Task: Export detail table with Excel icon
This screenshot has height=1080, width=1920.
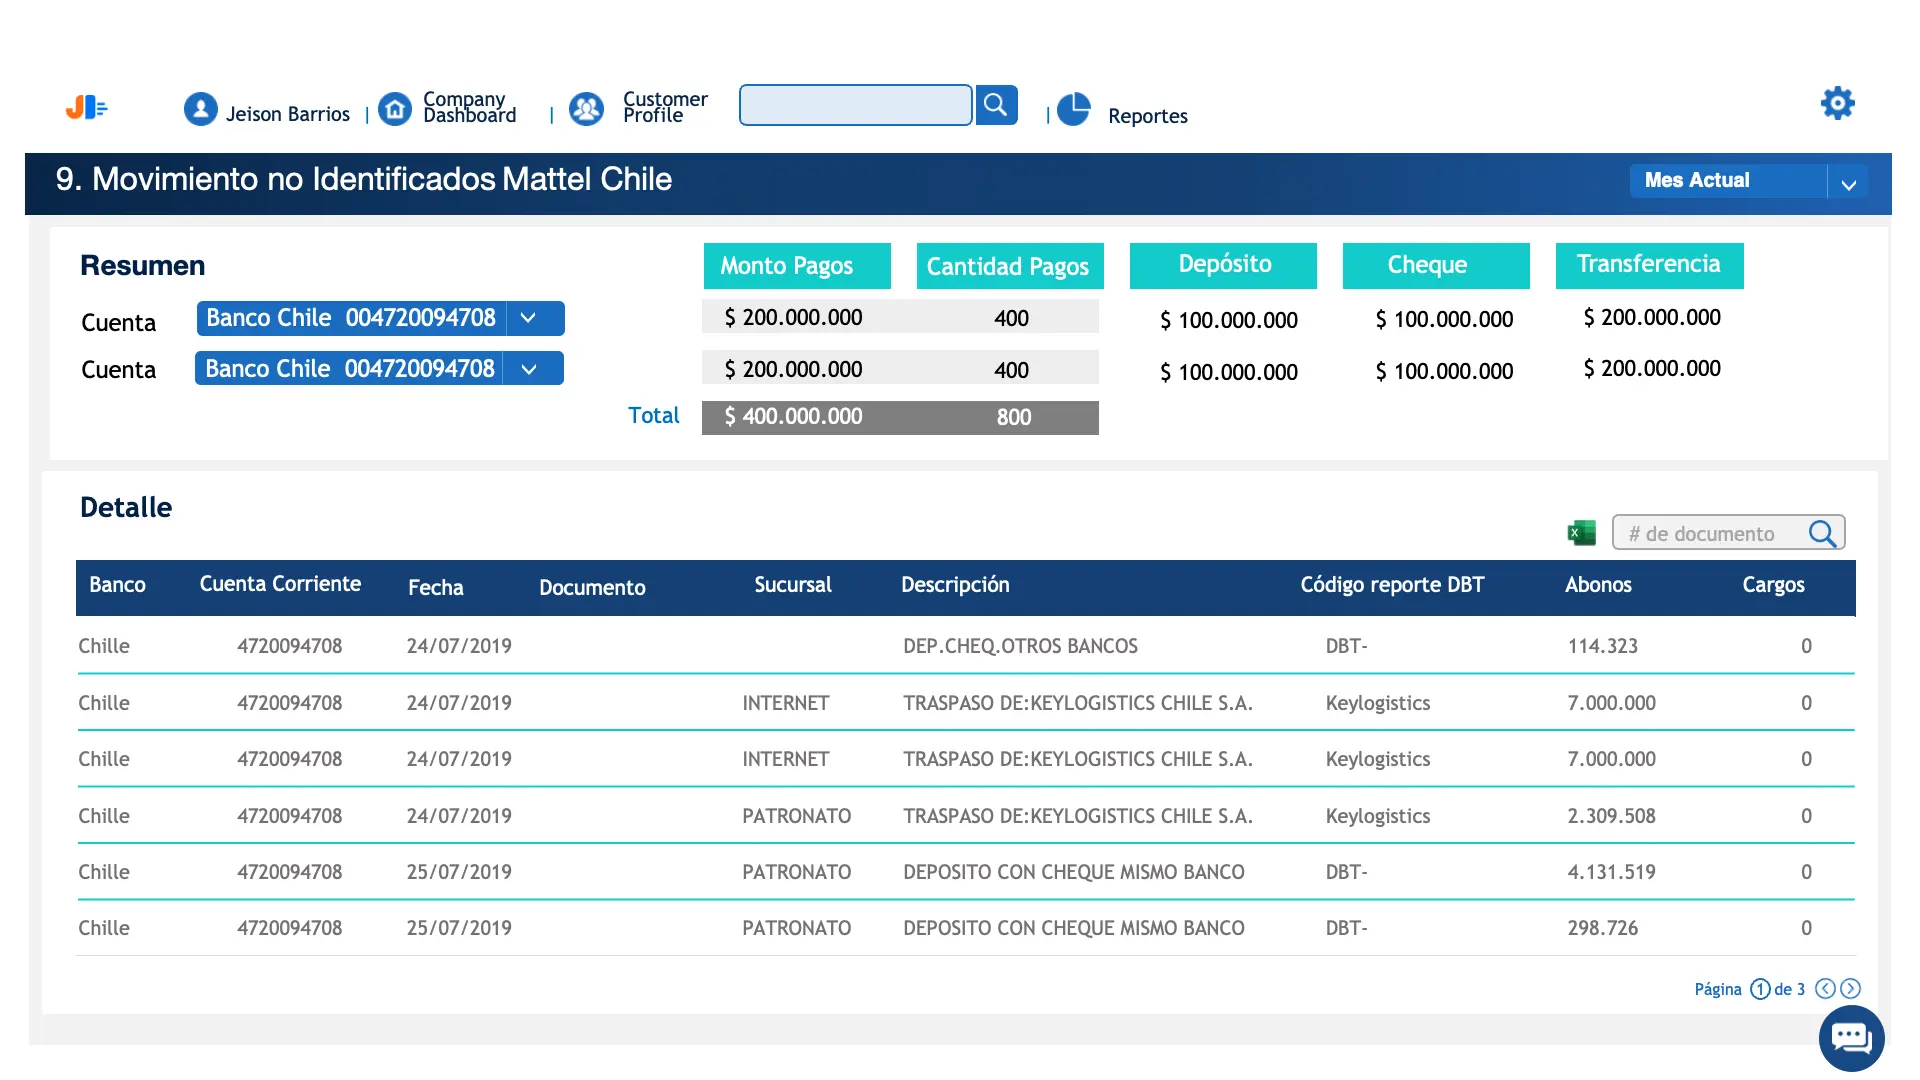Action: coord(1581,533)
